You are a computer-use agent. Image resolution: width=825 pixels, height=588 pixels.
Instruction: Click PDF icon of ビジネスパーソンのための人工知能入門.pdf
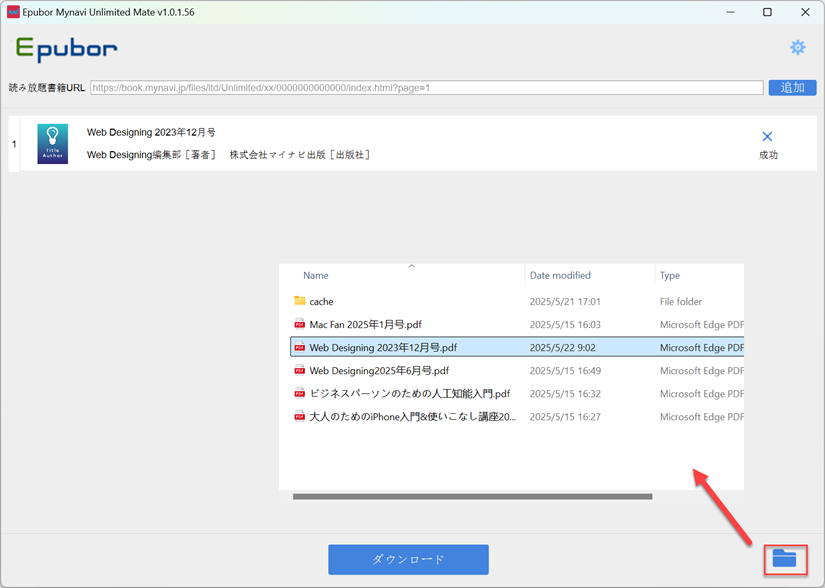pos(300,393)
